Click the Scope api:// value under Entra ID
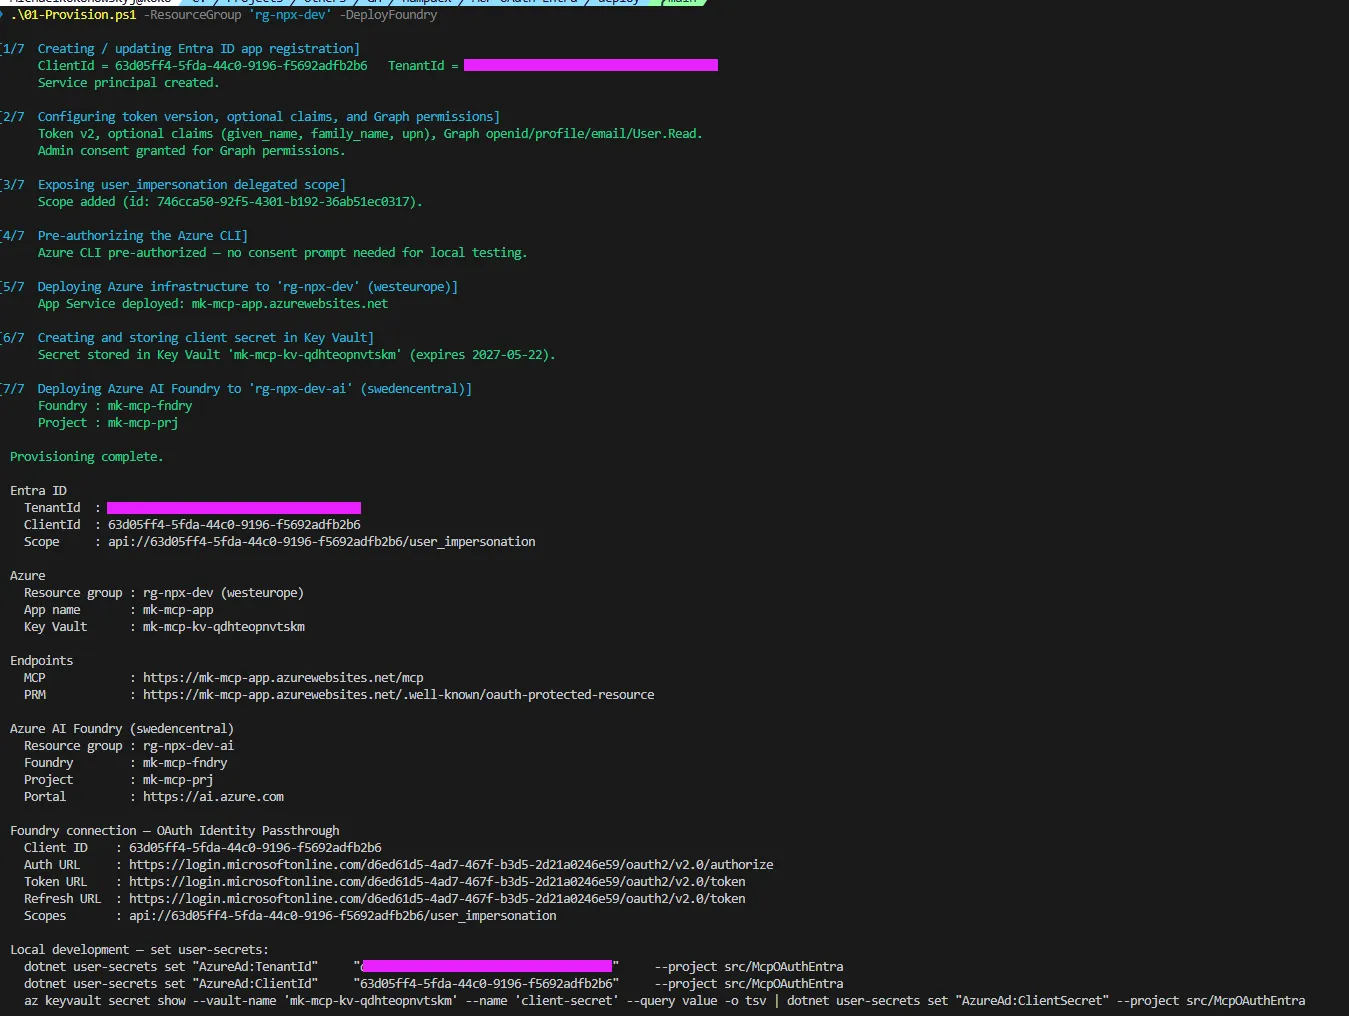The image size is (1349, 1016). point(322,542)
